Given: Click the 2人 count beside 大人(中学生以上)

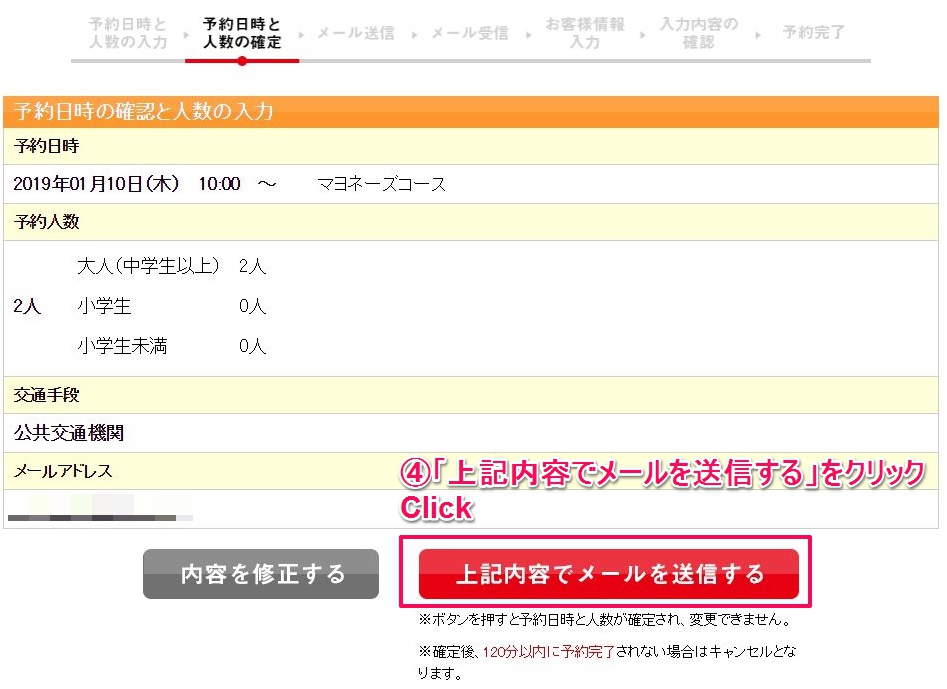Looking at the screenshot, I should point(252,266).
